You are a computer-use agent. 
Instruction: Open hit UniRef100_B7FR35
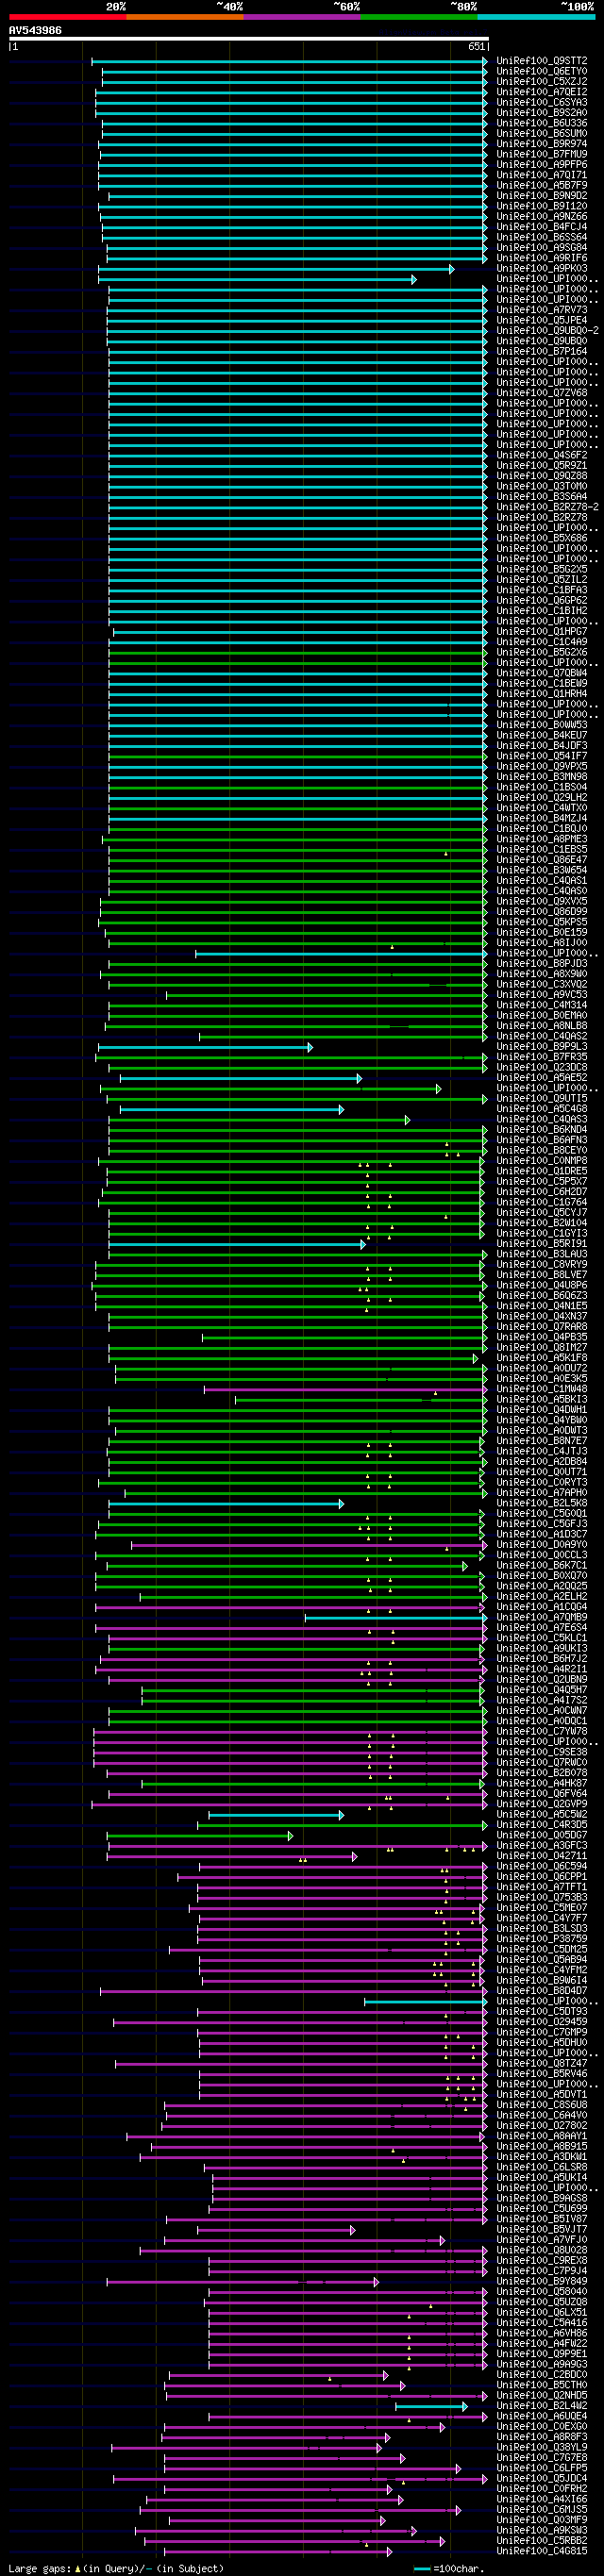coord(541,1057)
